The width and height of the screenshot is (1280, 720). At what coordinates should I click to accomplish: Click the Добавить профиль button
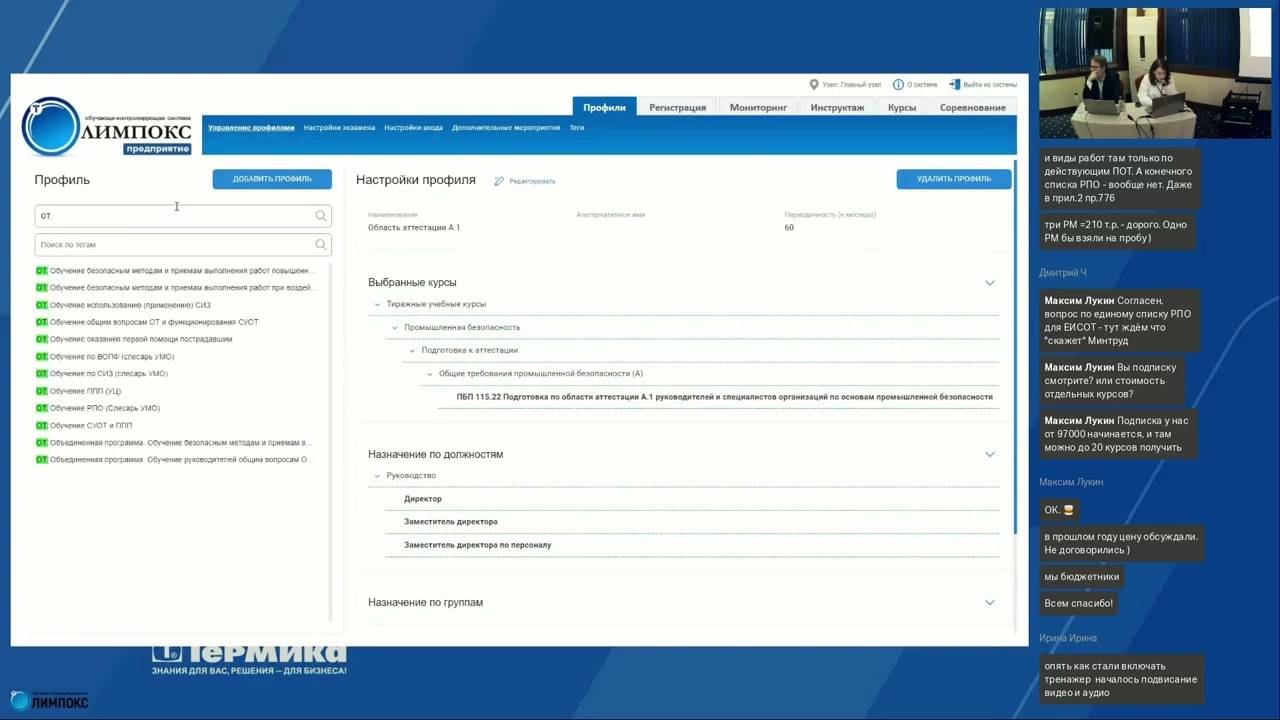pos(272,179)
